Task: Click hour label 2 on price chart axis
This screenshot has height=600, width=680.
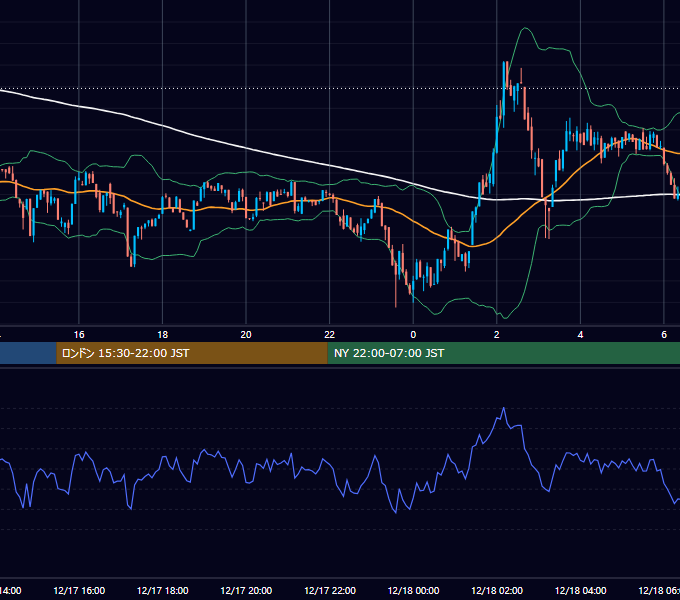Action: (x=497, y=335)
